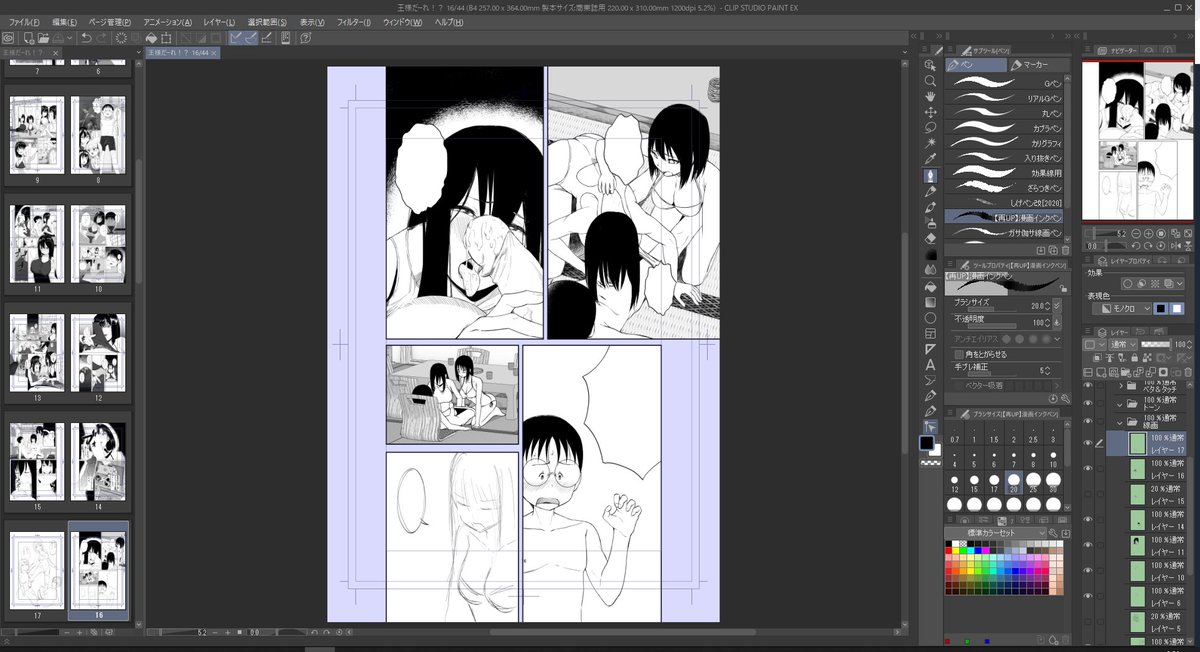Open the フィルター(I) menu
The image size is (1200, 652).
(x=354, y=22)
